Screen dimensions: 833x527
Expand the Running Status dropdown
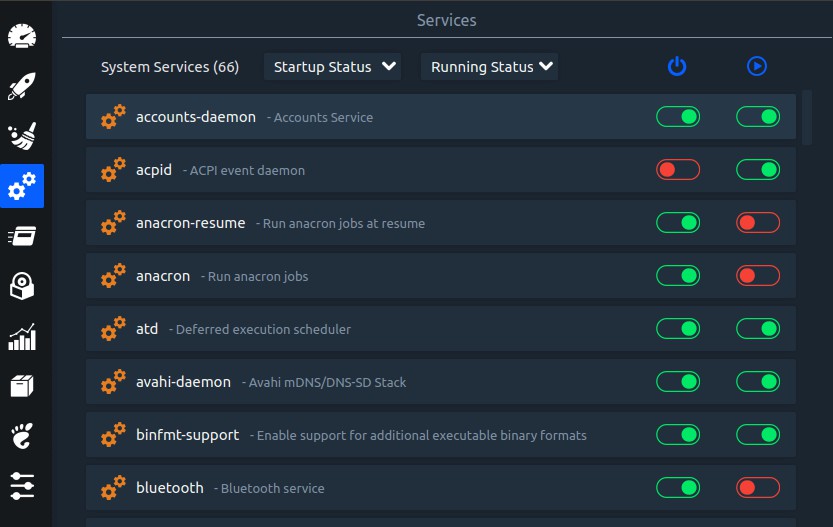pos(489,66)
